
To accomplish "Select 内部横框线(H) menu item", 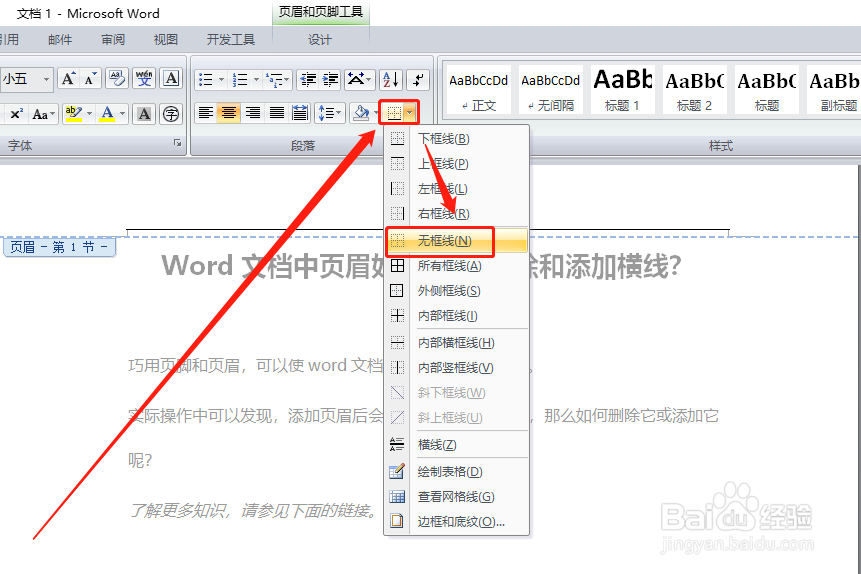I will point(456,343).
